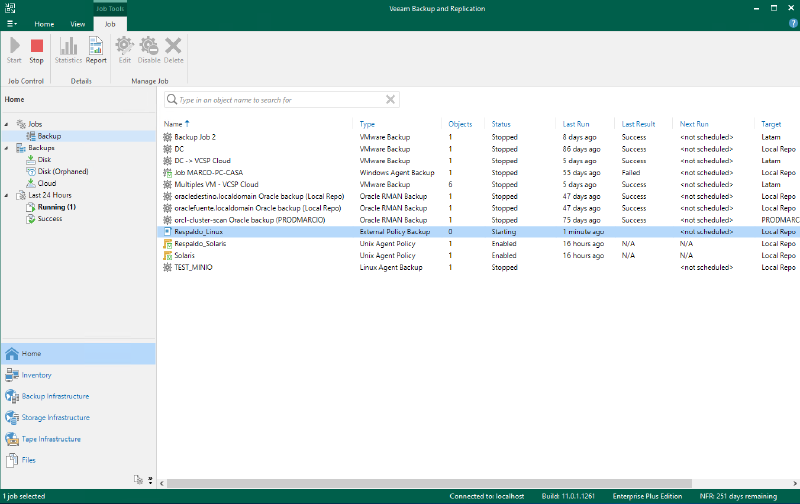Sort by the Objects column header
Image resolution: width=800 pixels, height=504 pixels.
tap(460, 124)
